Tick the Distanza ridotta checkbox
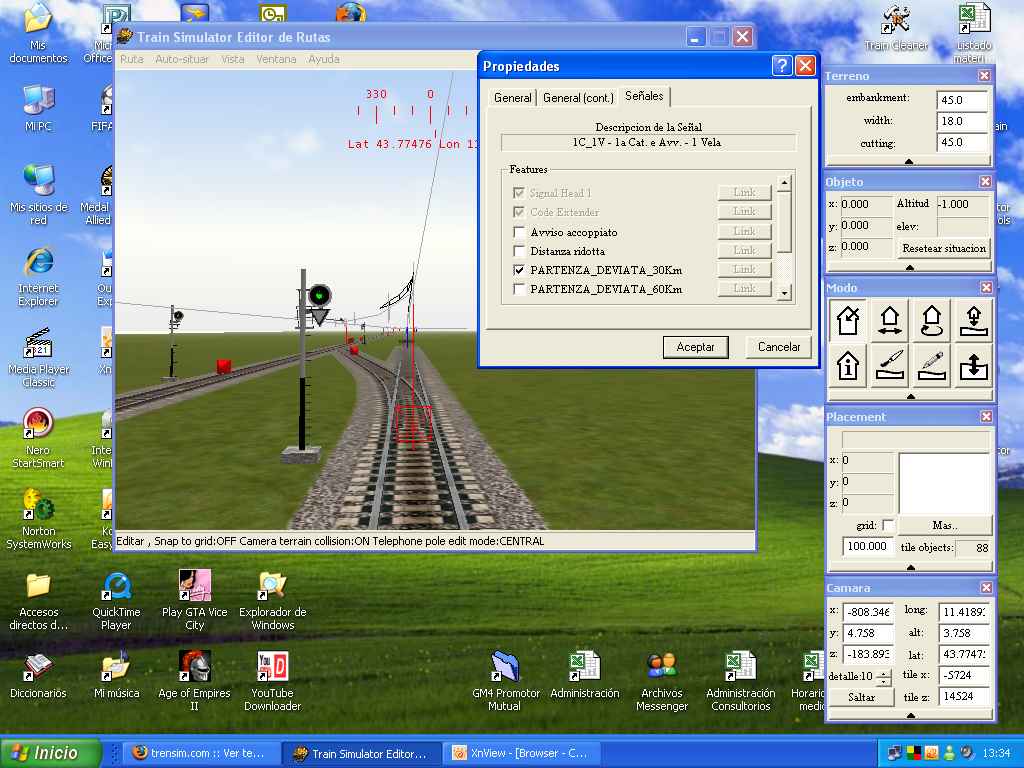Screen dimensions: 1024x768 click(x=519, y=251)
